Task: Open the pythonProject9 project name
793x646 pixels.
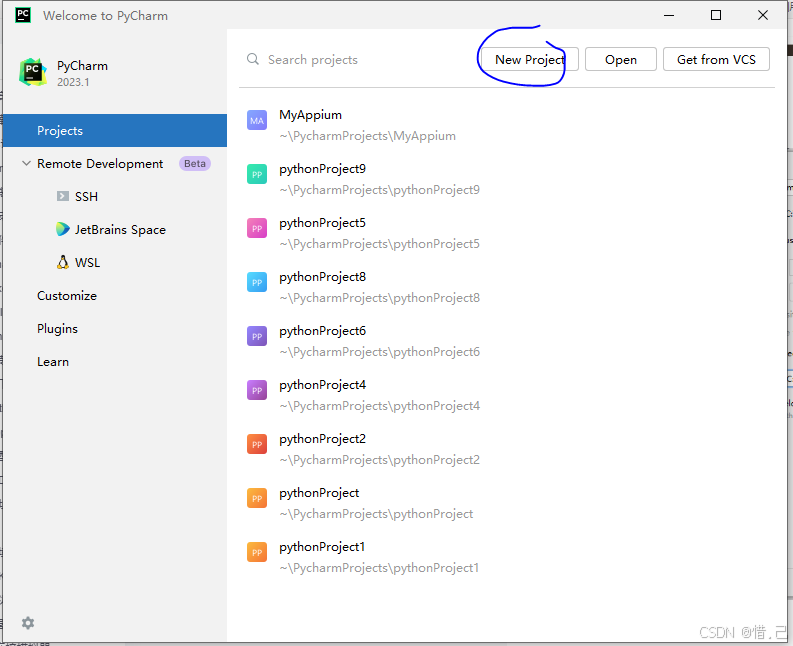Action: (323, 169)
